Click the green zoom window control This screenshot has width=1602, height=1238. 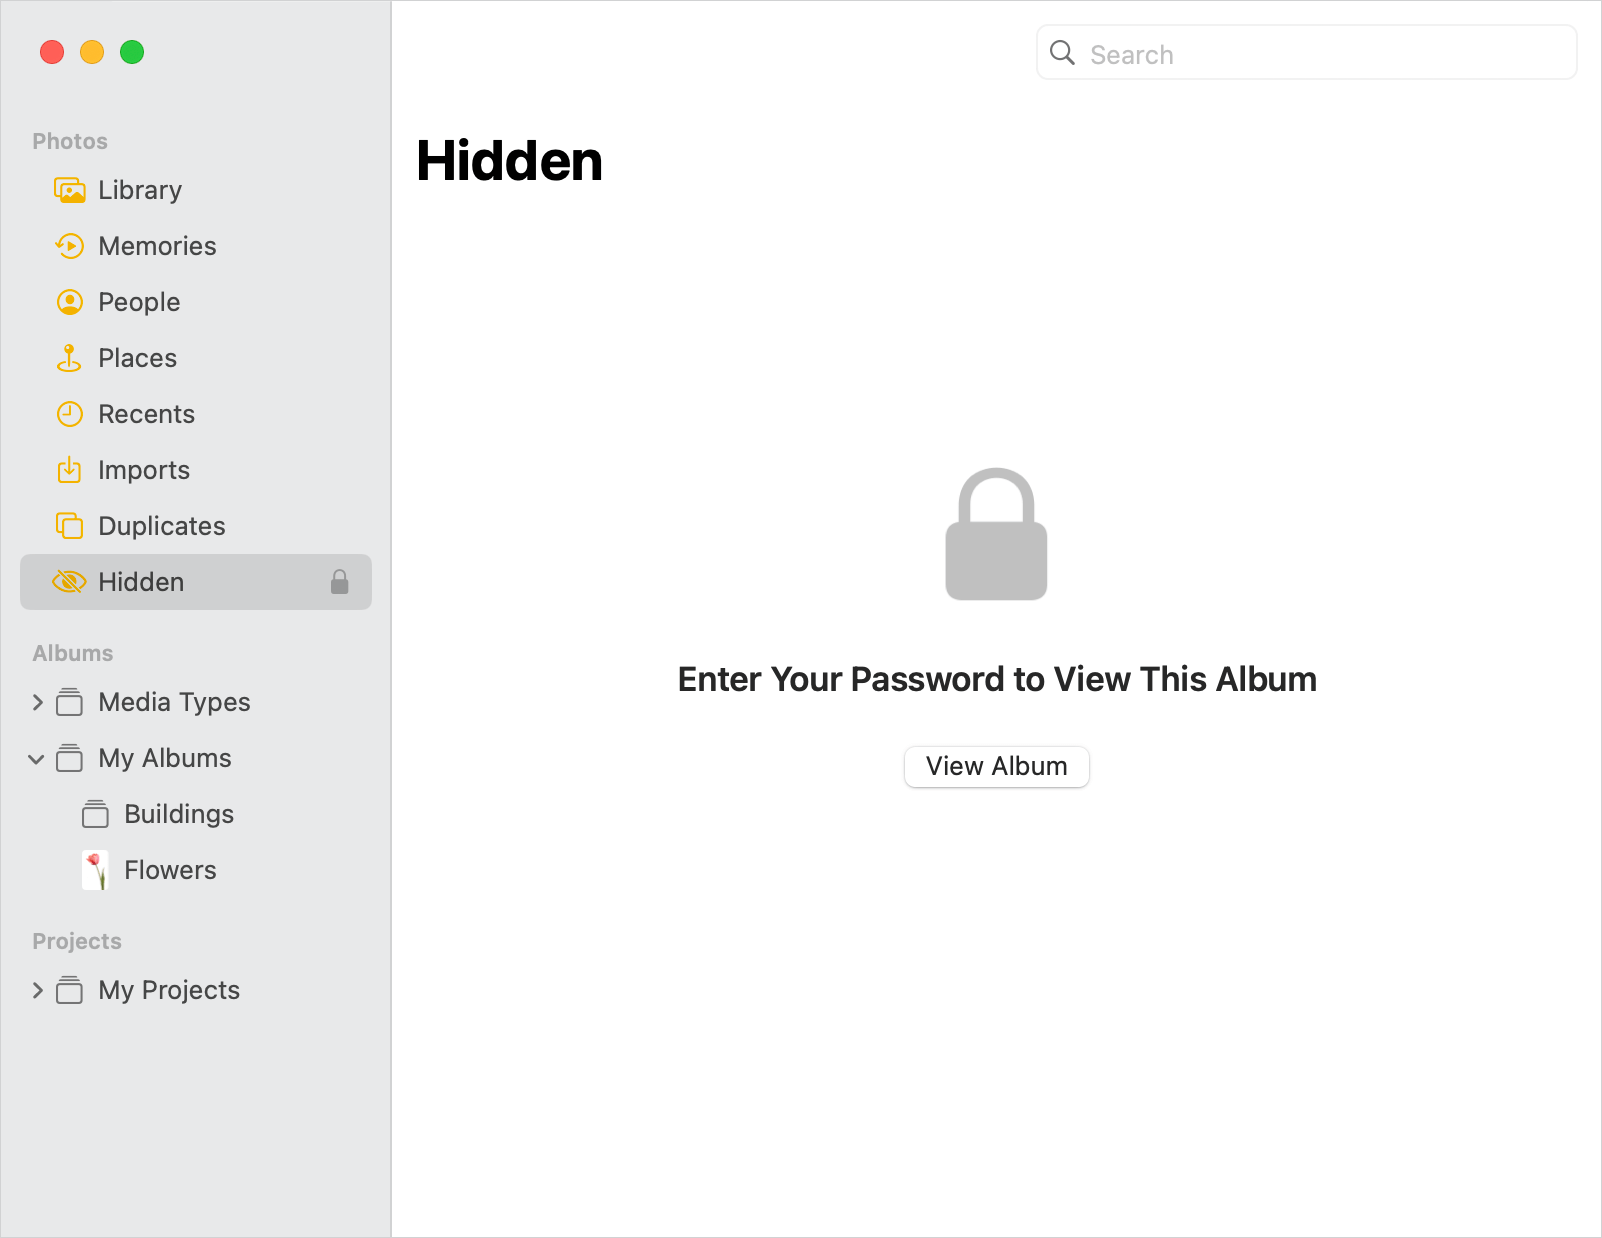tap(132, 52)
